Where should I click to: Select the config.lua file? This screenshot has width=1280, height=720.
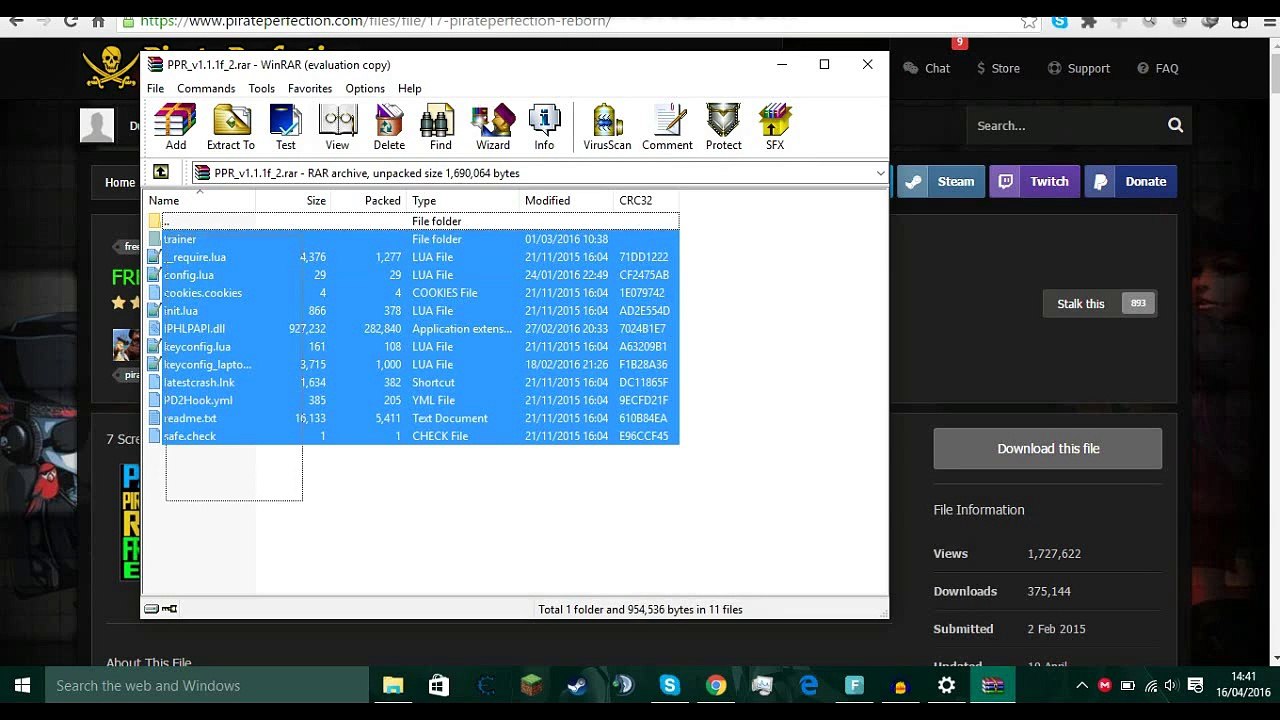tap(412, 275)
